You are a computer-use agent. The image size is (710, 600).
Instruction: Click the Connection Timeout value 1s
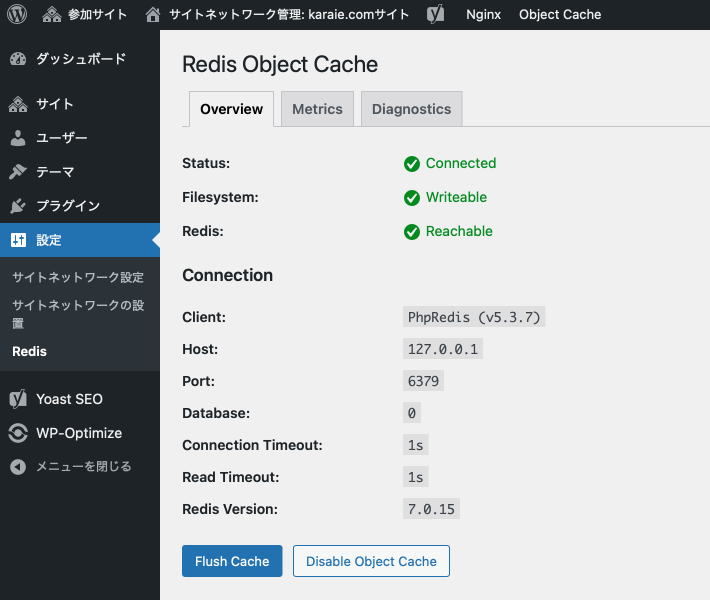[x=416, y=445]
